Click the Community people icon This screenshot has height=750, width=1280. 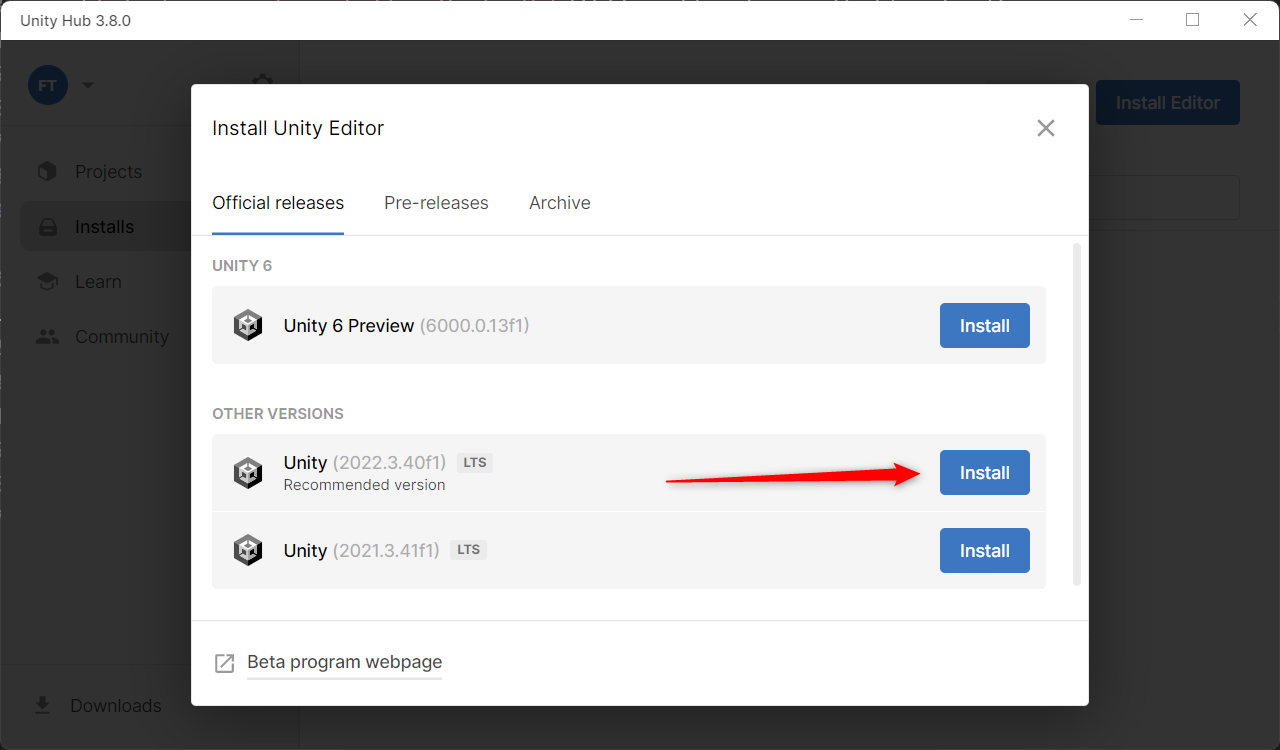point(47,337)
